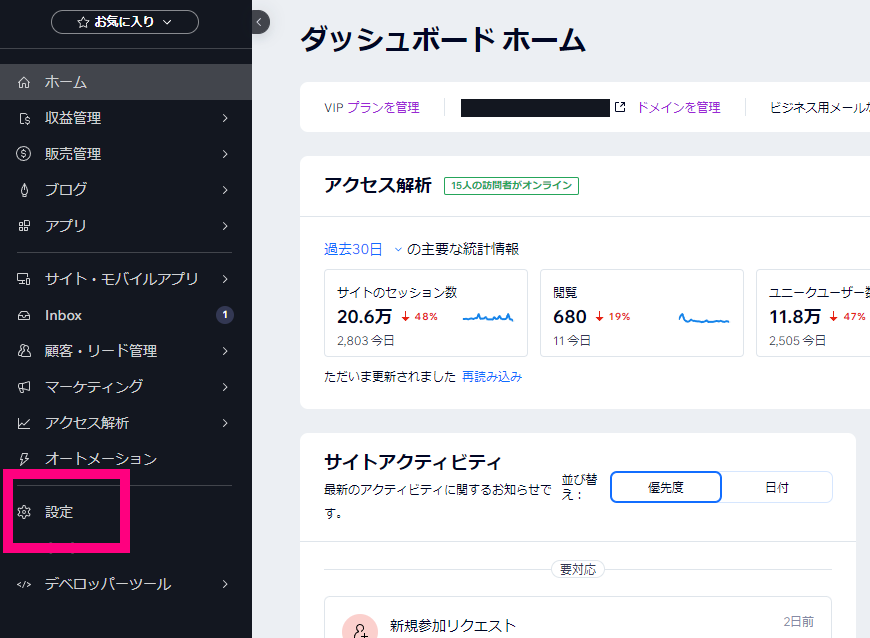The image size is (870, 638).
Task: Collapse the sidebar with the arrow button
Action: [x=259, y=22]
